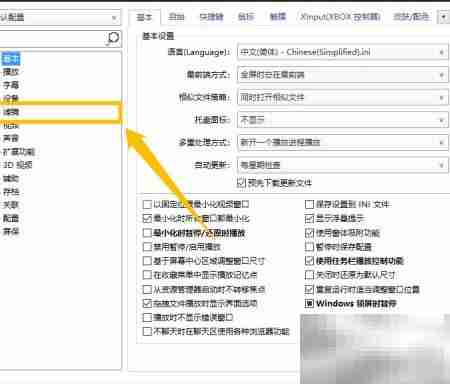
Task: Enable 基于屏幕中心区域调整窗口尺寸 checkbox
Action: (x=147, y=261)
